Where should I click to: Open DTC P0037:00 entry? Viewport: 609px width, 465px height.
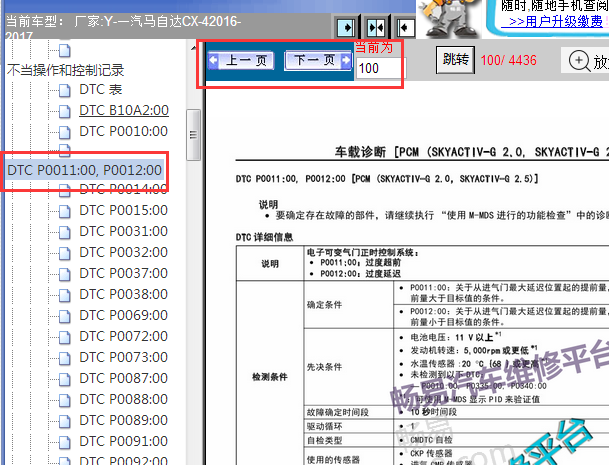124,273
